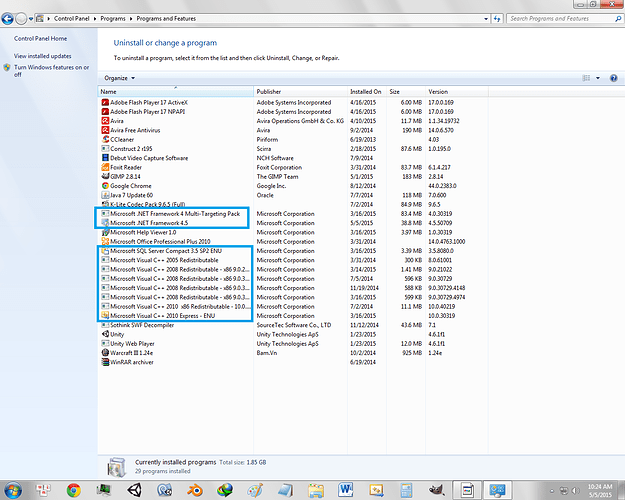Open Blender from the taskbar
This screenshot has width=625, height=500.
coord(195,490)
